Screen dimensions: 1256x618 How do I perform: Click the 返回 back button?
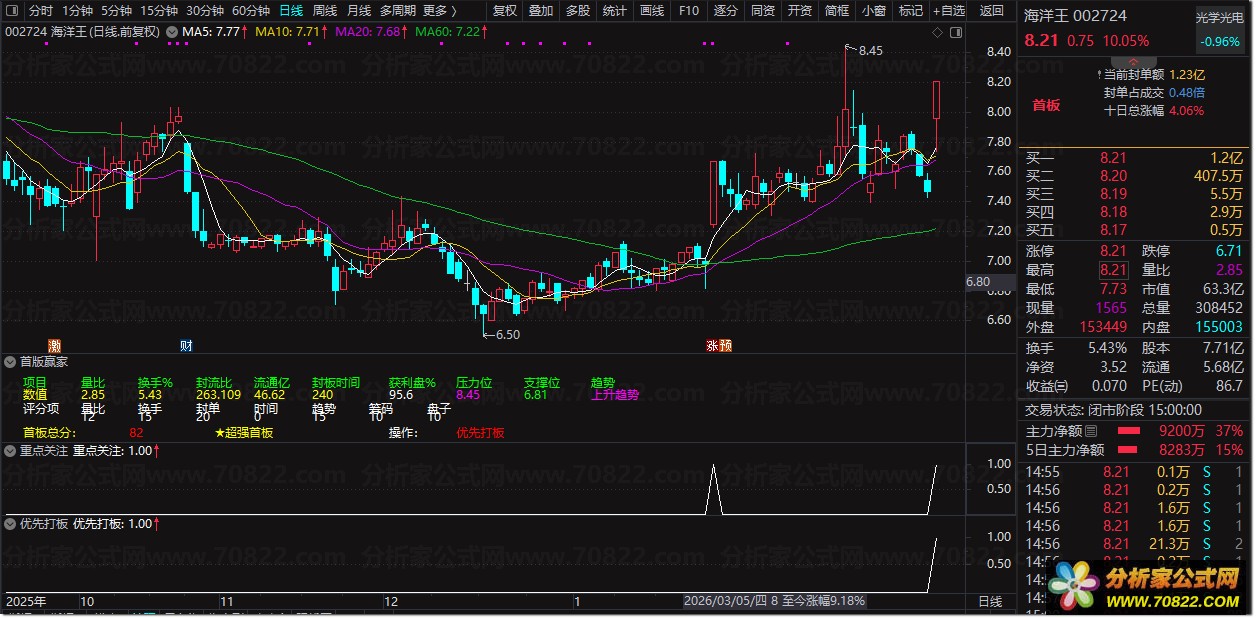point(991,11)
